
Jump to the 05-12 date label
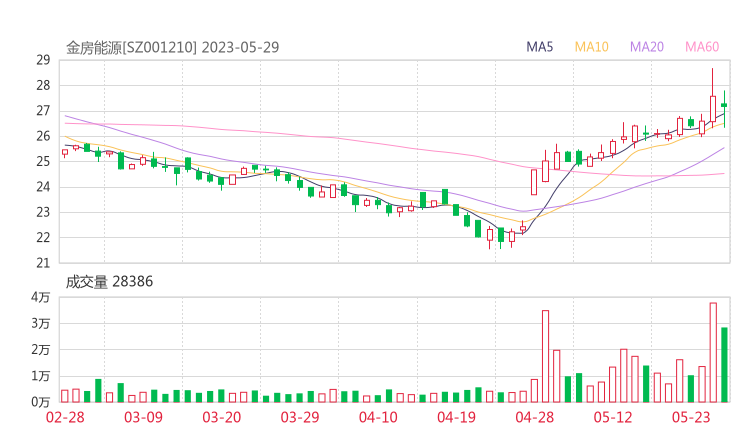coord(613,416)
